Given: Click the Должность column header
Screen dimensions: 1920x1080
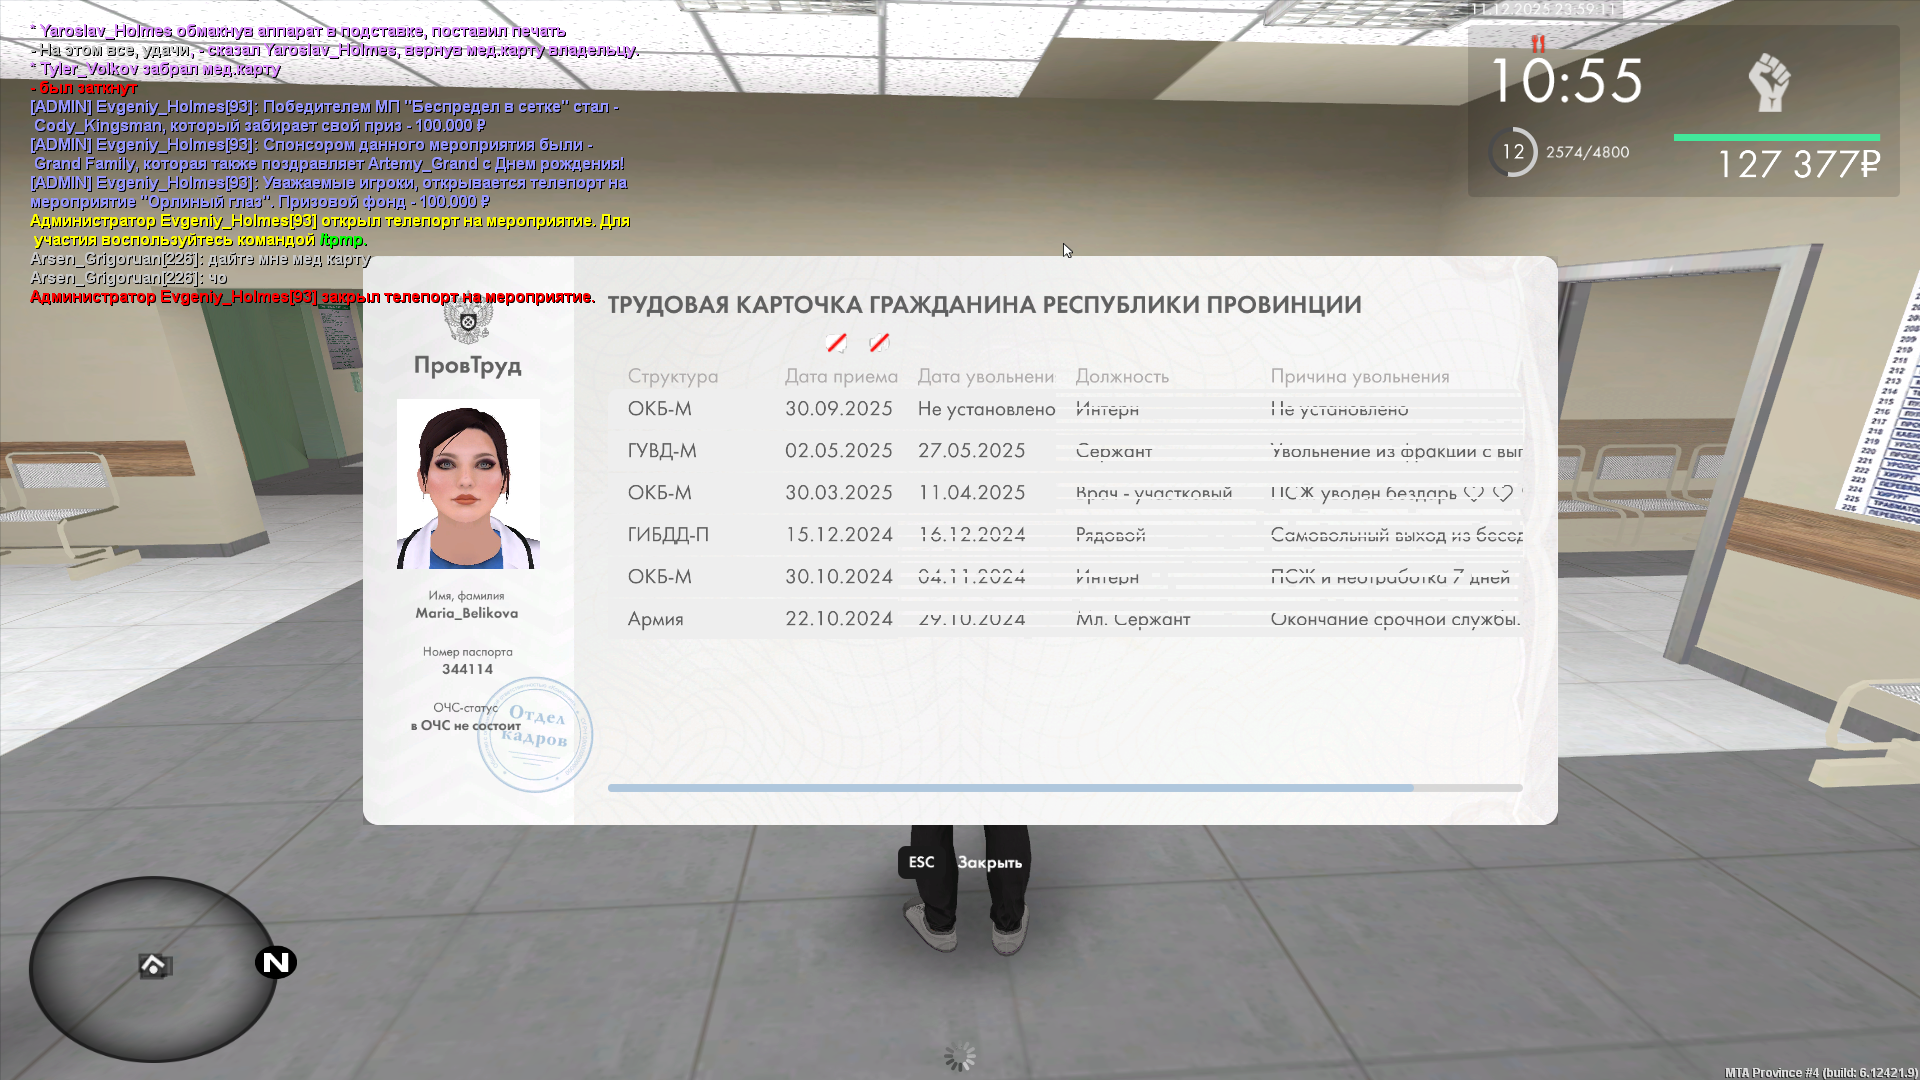Looking at the screenshot, I should pos(1122,376).
